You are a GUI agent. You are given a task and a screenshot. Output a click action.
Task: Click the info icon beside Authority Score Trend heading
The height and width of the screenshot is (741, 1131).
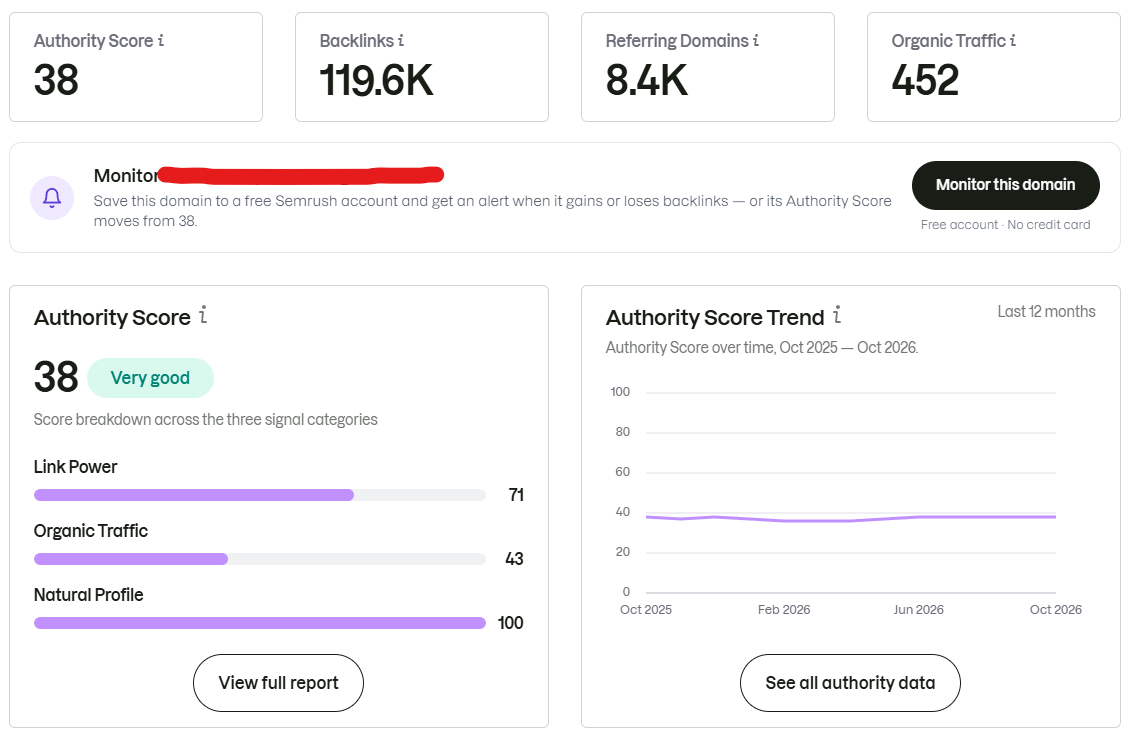coord(837,315)
